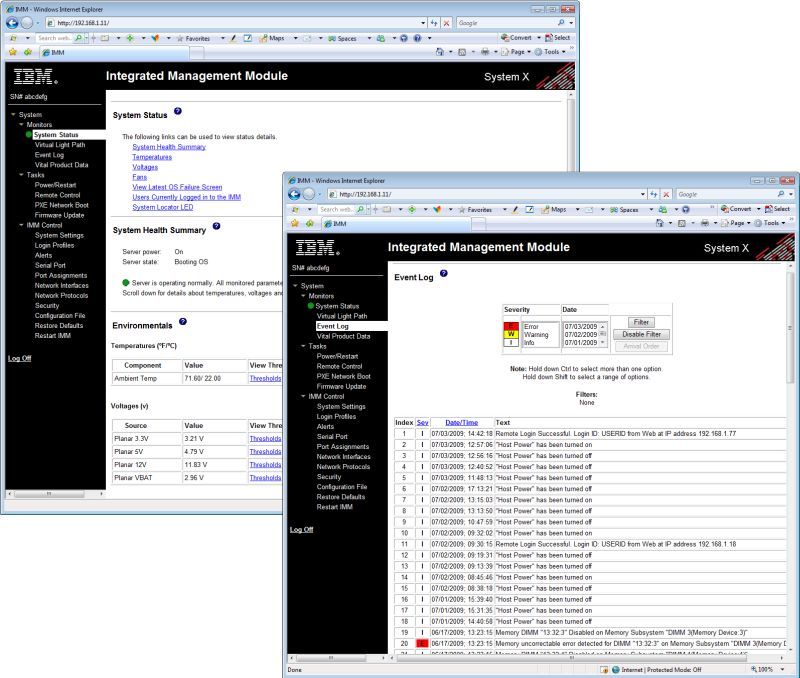
Task: Click the red severity icon on event row 20
Action: coord(422,643)
